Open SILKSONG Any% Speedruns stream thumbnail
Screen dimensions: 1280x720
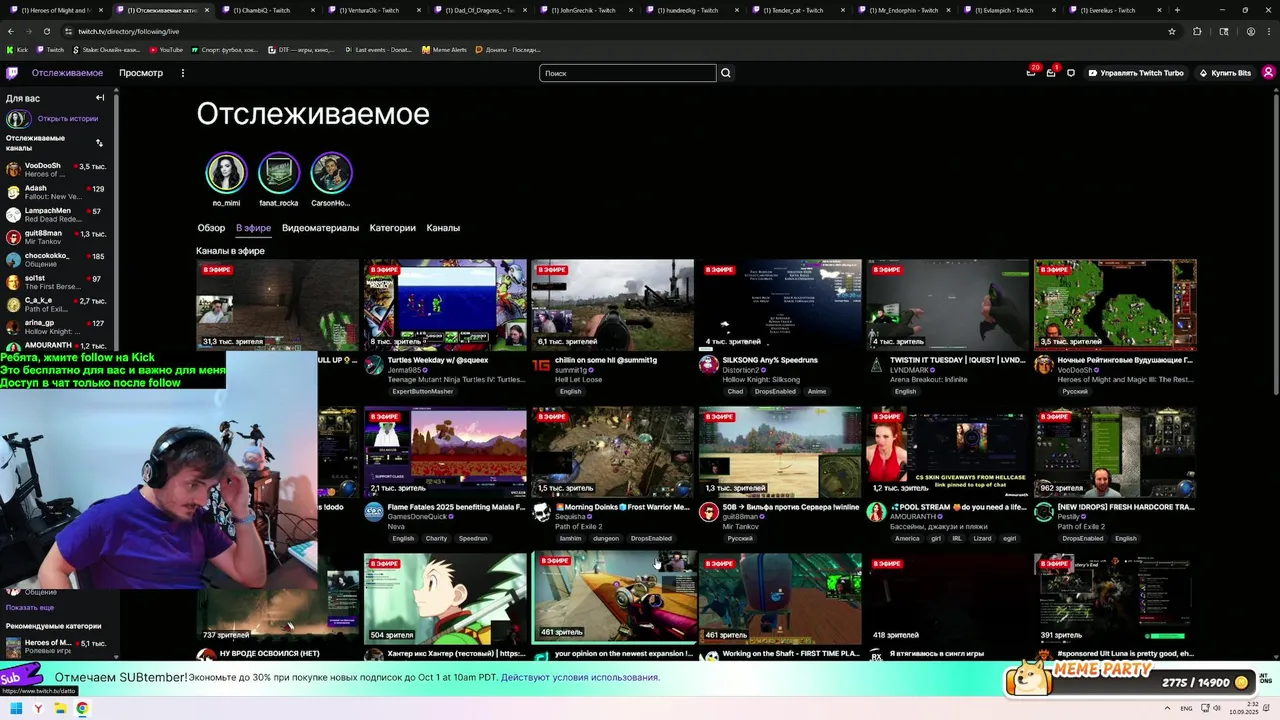pyautogui.click(x=780, y=305)
